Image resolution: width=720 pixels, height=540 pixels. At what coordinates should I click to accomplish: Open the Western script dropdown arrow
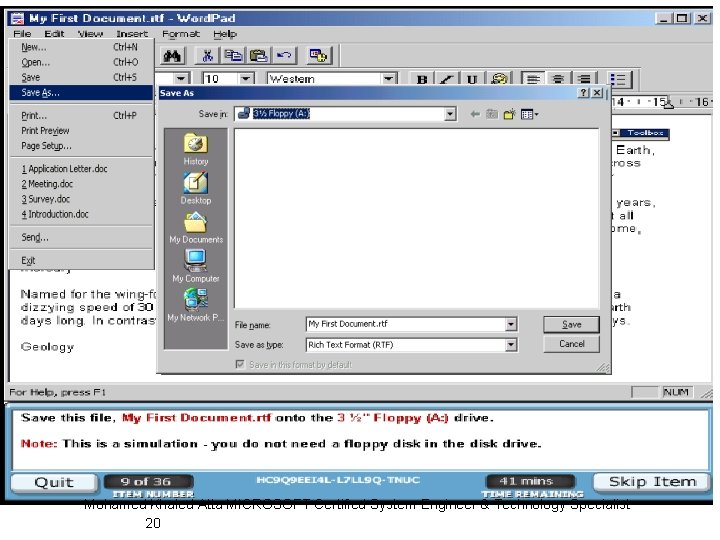pos(389,79)
